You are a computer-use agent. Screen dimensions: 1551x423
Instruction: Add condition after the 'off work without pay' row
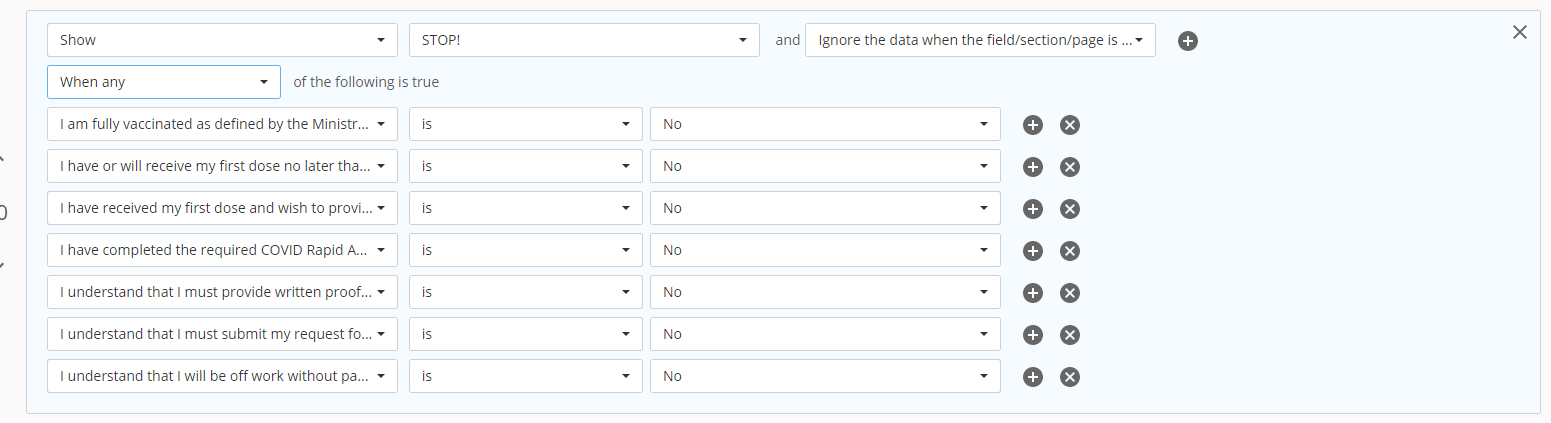[1033, 377]
